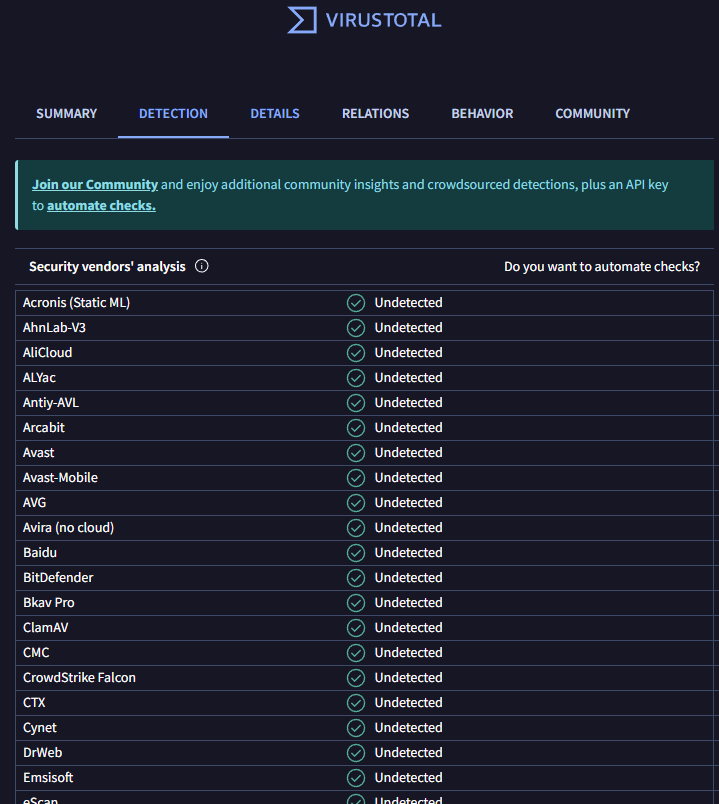This screenshot has width=719, height=804.
Task: Select the Baidu vendor name
Action: pos(40,553)
